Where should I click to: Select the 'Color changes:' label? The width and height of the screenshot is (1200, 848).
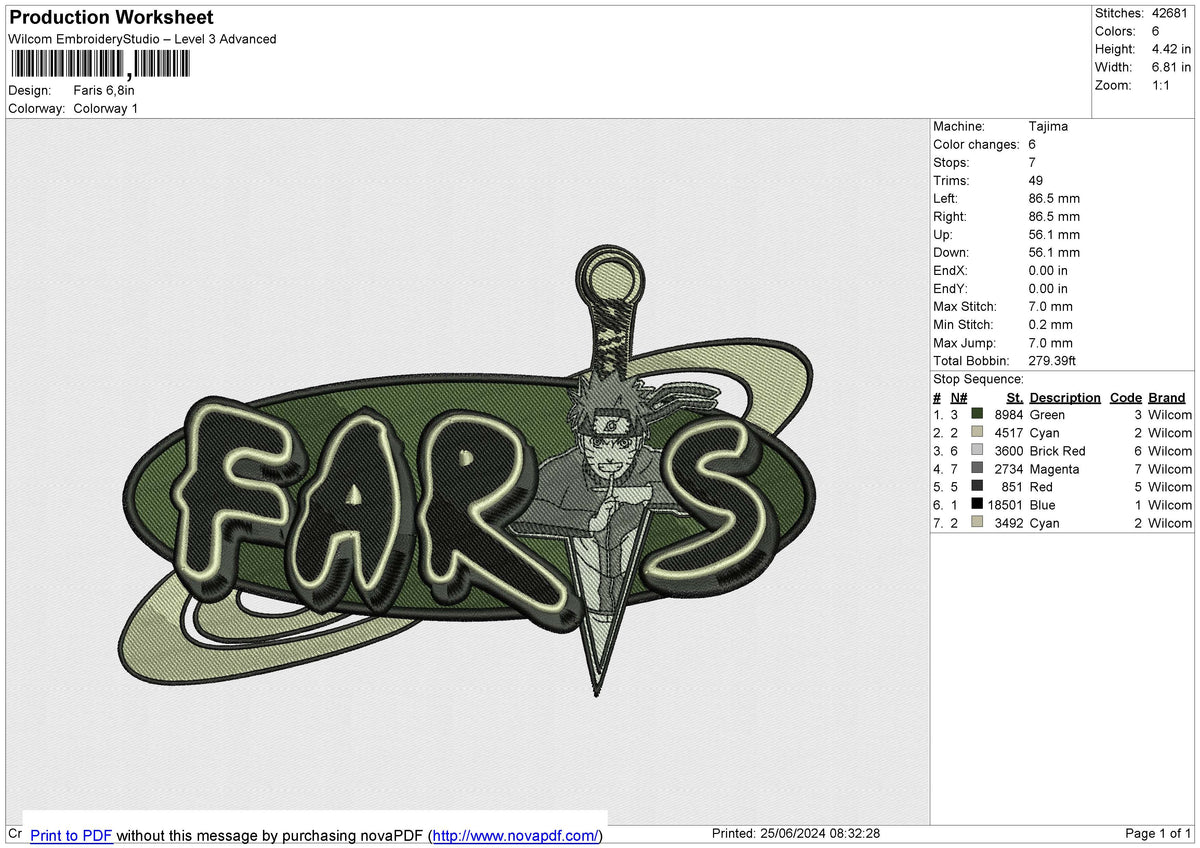coord(976,145)
